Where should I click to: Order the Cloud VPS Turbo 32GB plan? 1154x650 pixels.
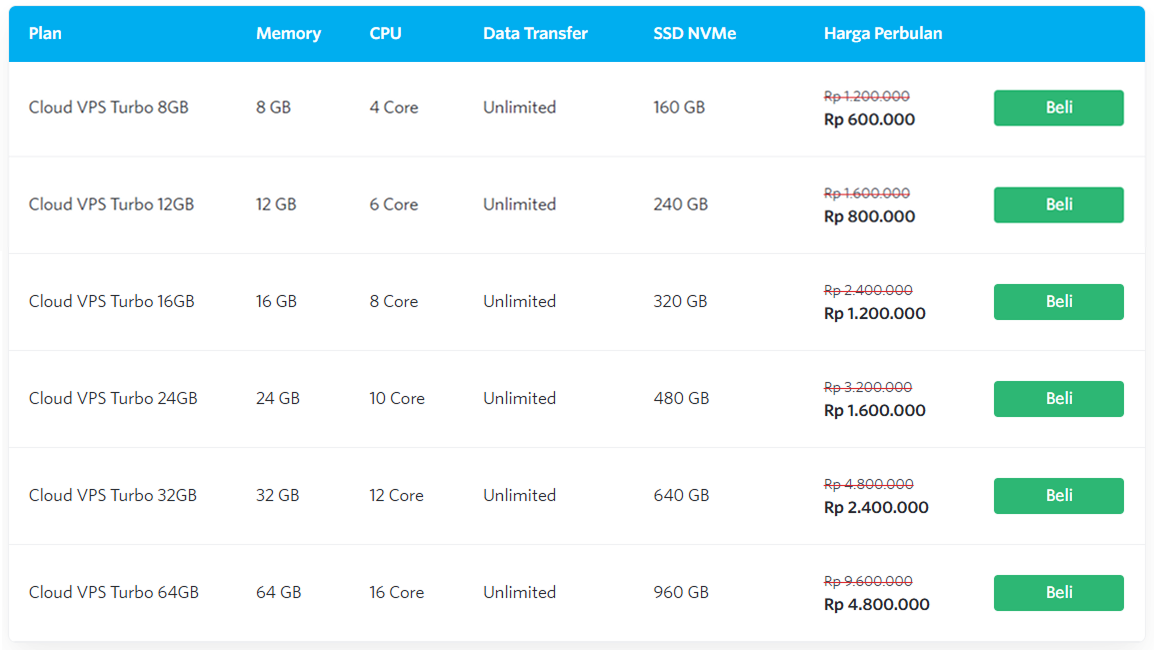click(x=1058, y=496)
